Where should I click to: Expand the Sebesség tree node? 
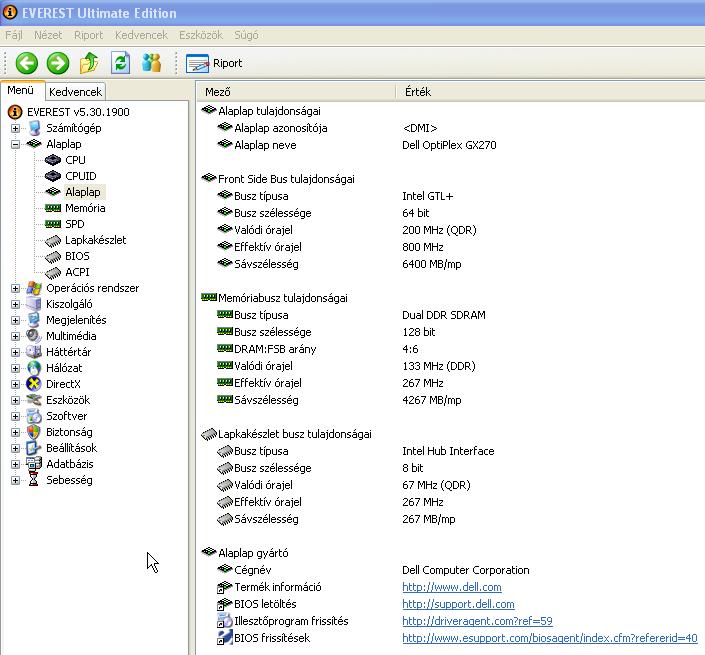pyautogui.click(x=15, y=480)
